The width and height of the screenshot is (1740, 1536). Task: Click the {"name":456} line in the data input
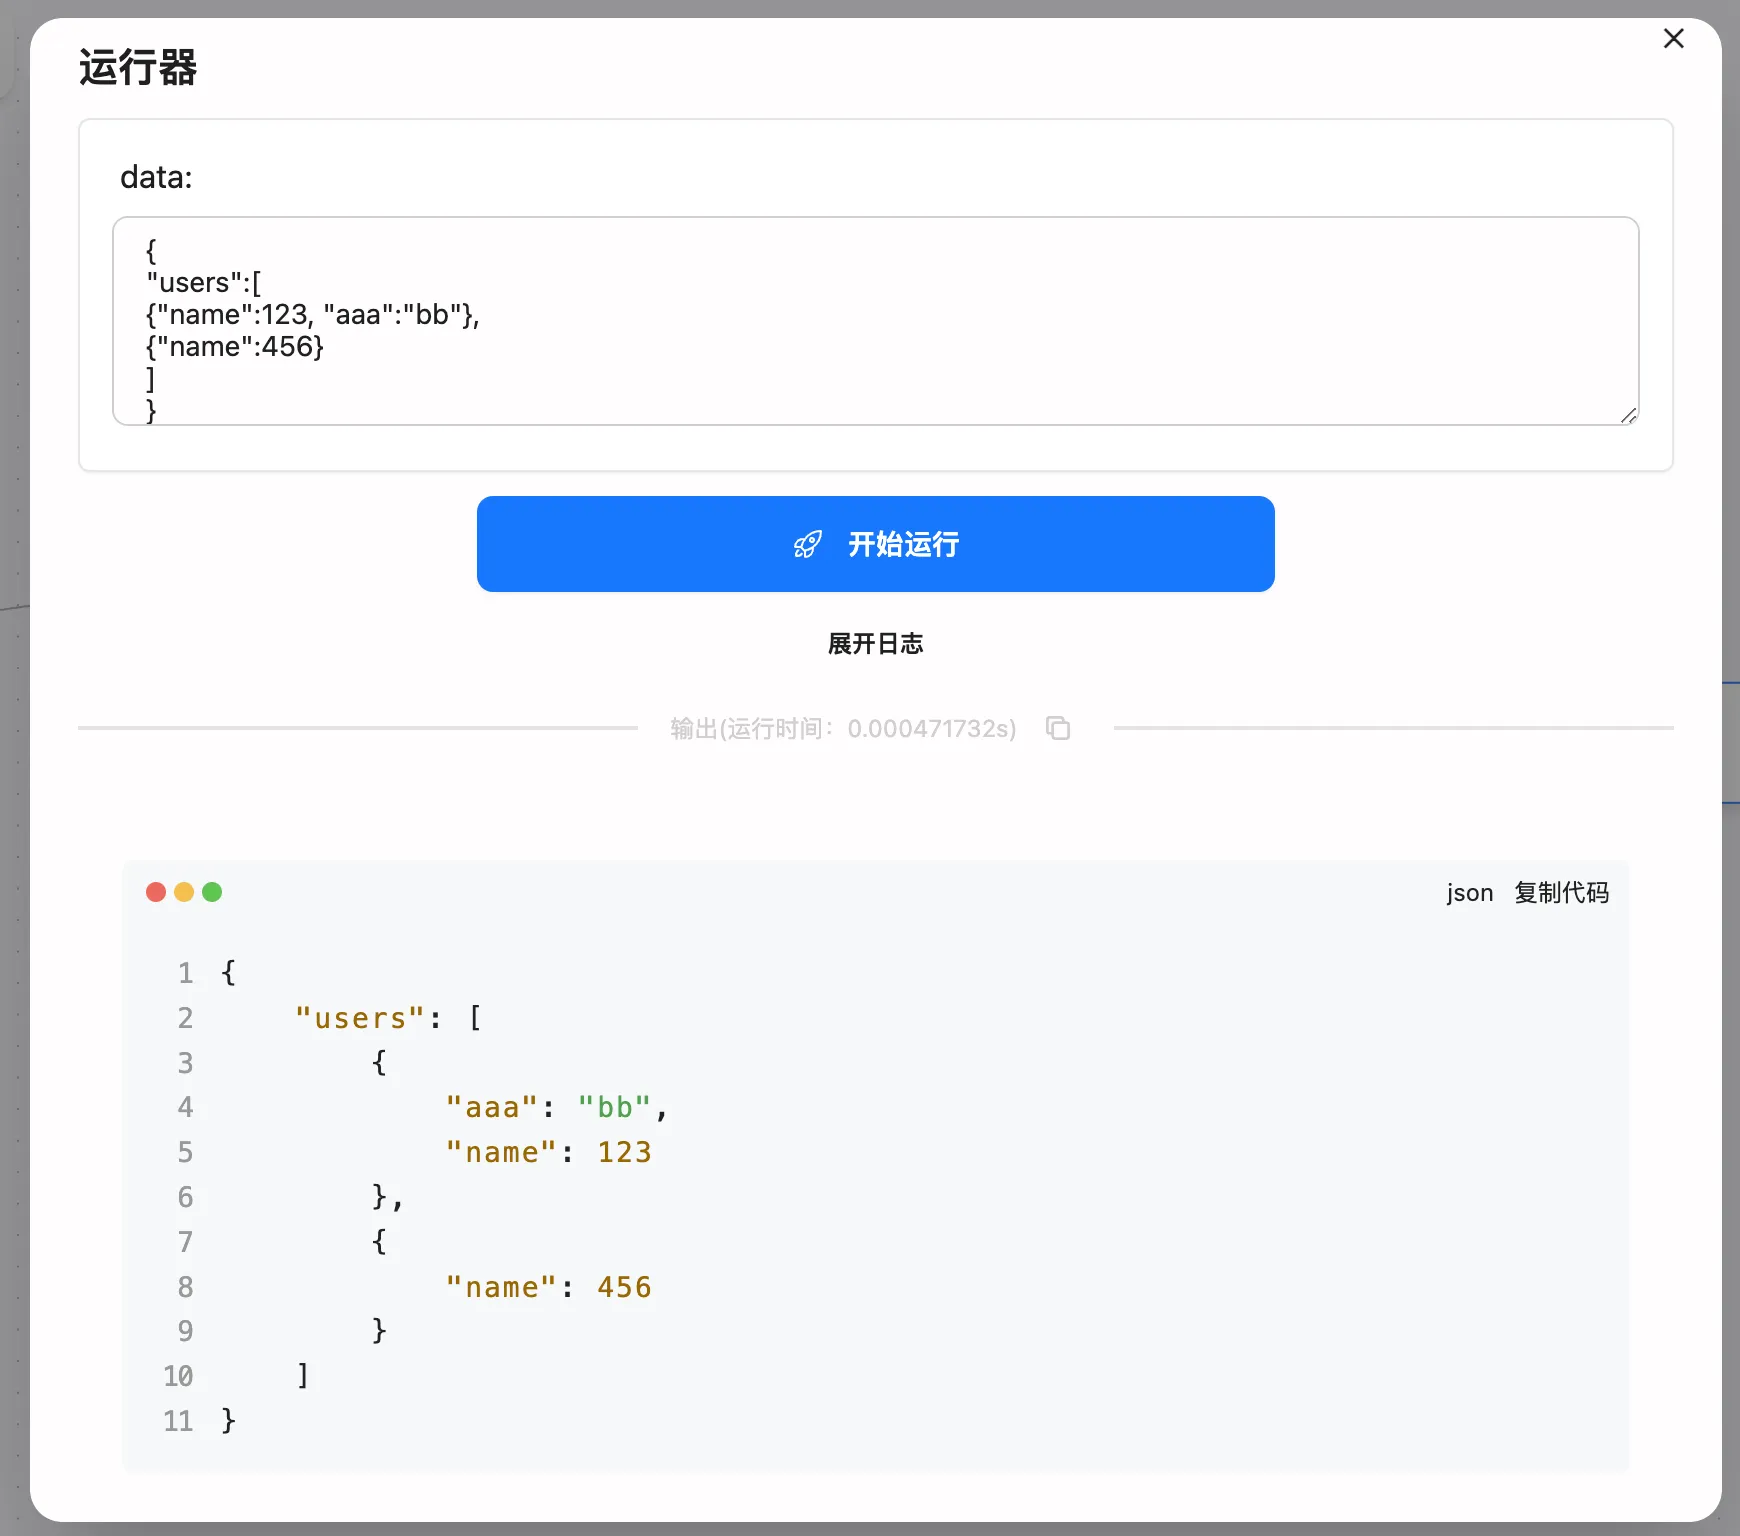pos(235,347)
